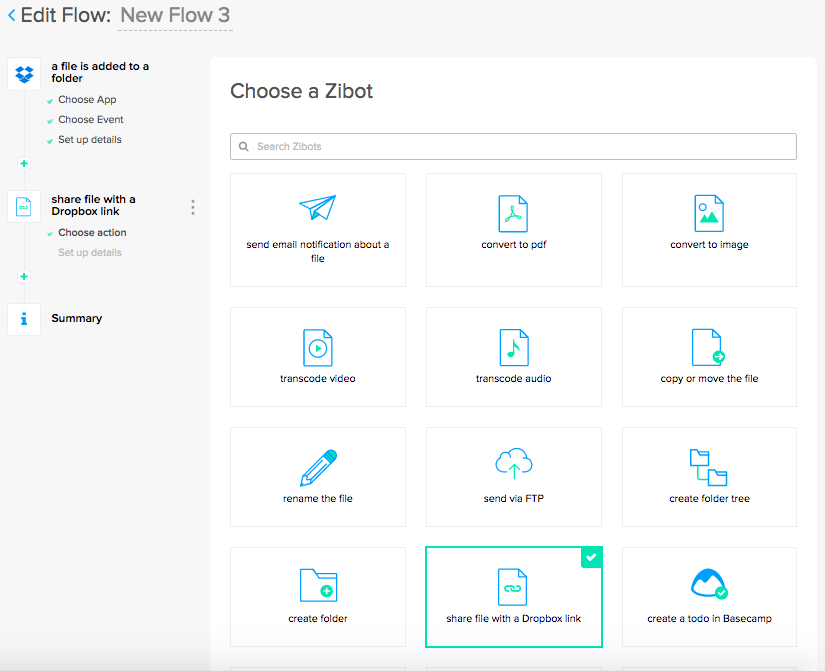
Task: Choose the convert to image icon
Action: (x=709, y=213)
